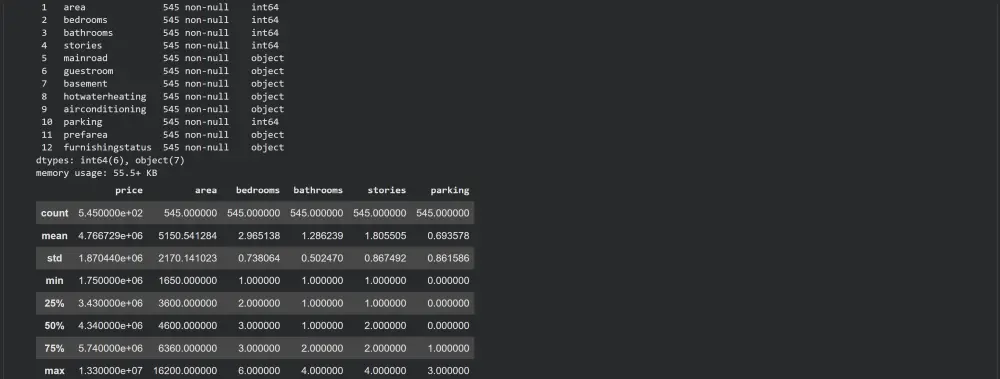This screenshot has height=379, width=1000.
Task: Select the 'stories' column header in table
Action: pos(386,190)
